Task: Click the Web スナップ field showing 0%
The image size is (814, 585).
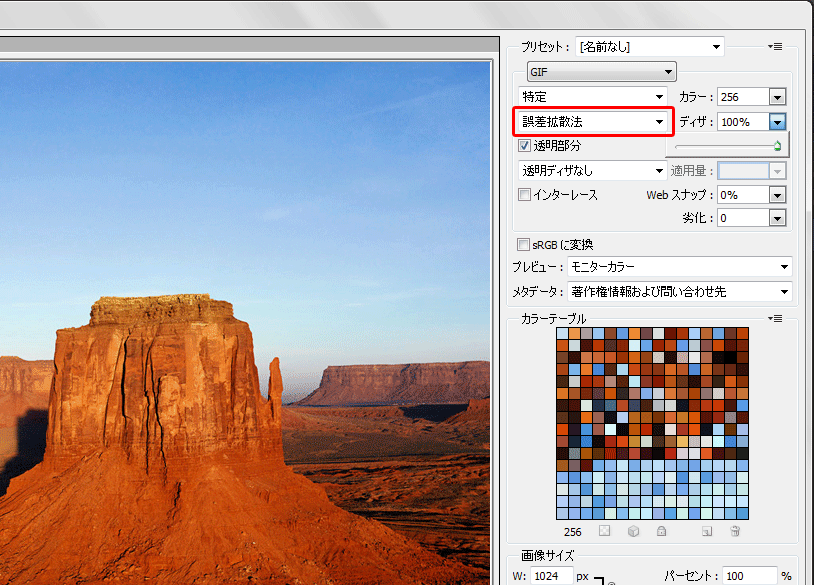Action: click(743, 195)
